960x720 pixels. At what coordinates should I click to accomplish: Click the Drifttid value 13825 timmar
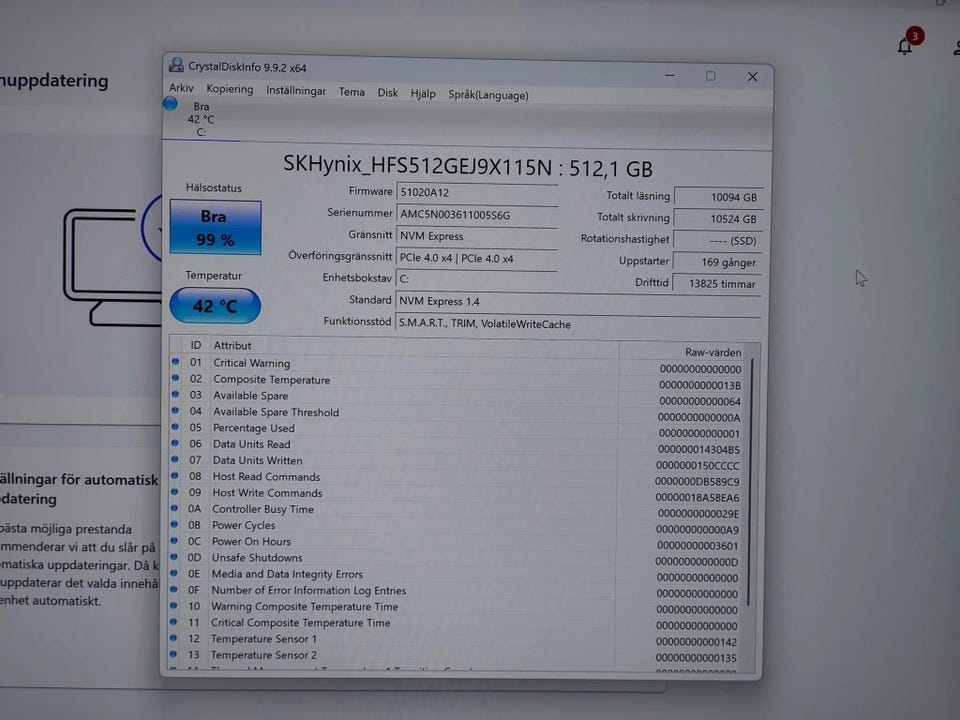[x=716, y=283]
